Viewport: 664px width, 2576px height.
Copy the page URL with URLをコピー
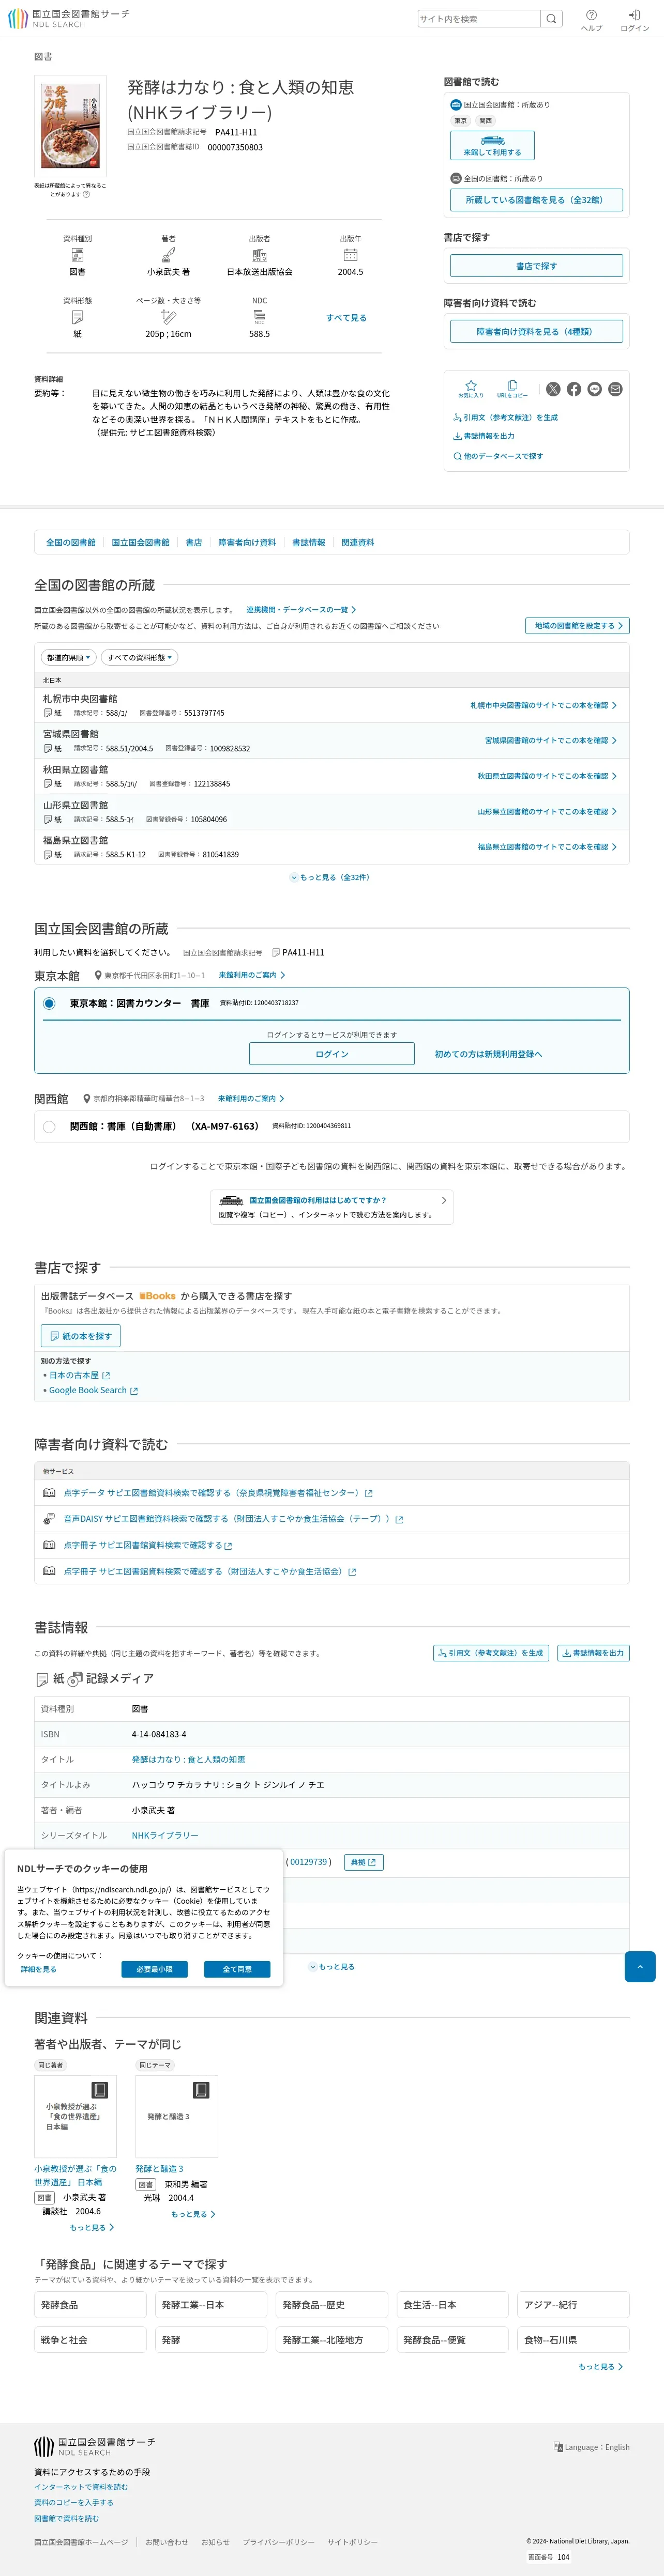[512, 389]
